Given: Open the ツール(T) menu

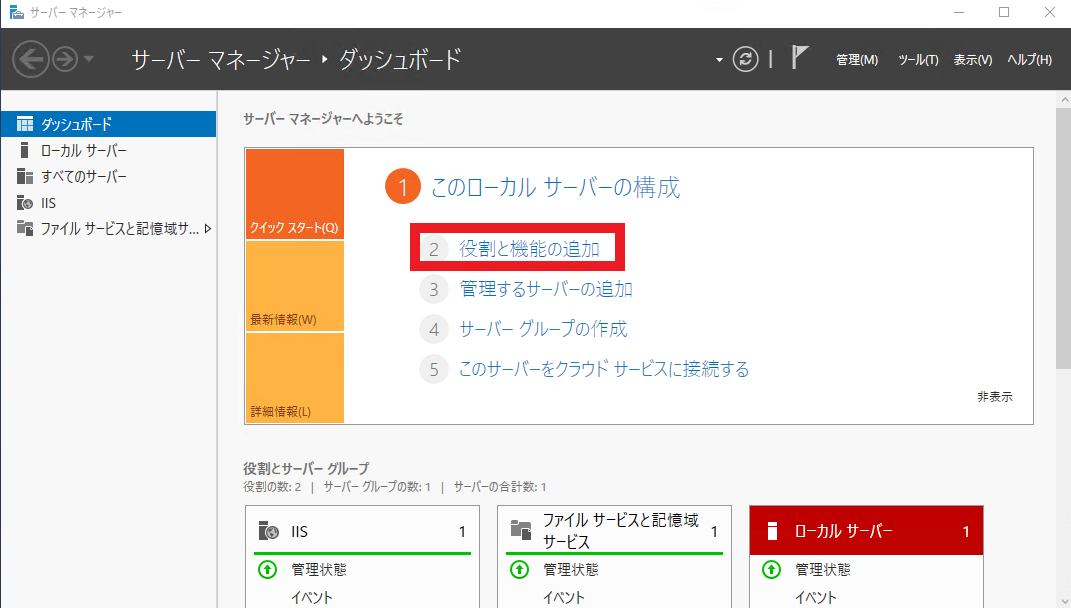Looking at the screenshot, I should pos(918,60).
